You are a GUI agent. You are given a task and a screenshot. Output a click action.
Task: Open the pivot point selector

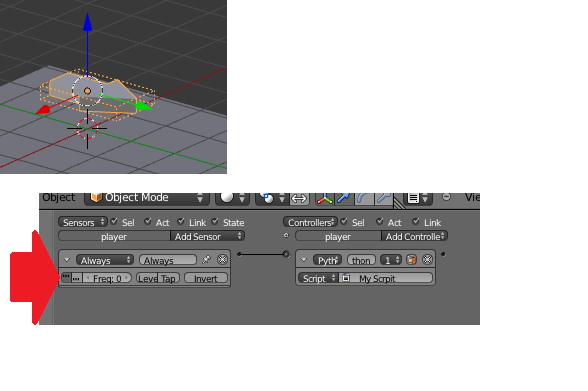coord(273,198)
